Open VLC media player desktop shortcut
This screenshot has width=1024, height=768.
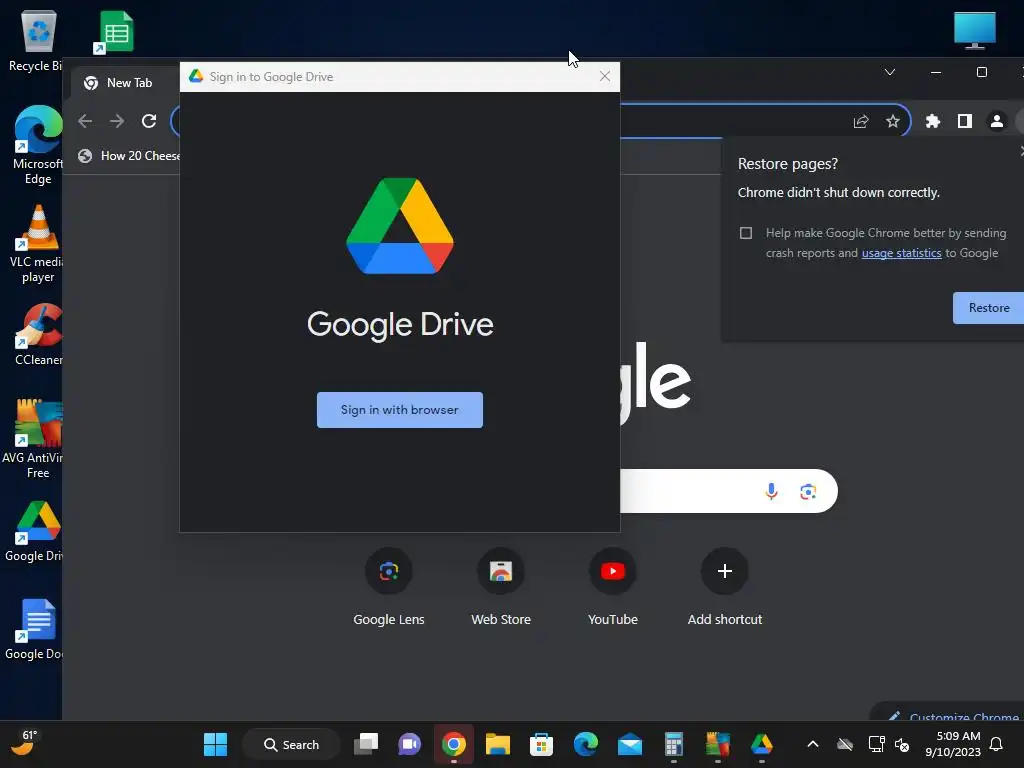pyautogui.click(x=37, y=244)
